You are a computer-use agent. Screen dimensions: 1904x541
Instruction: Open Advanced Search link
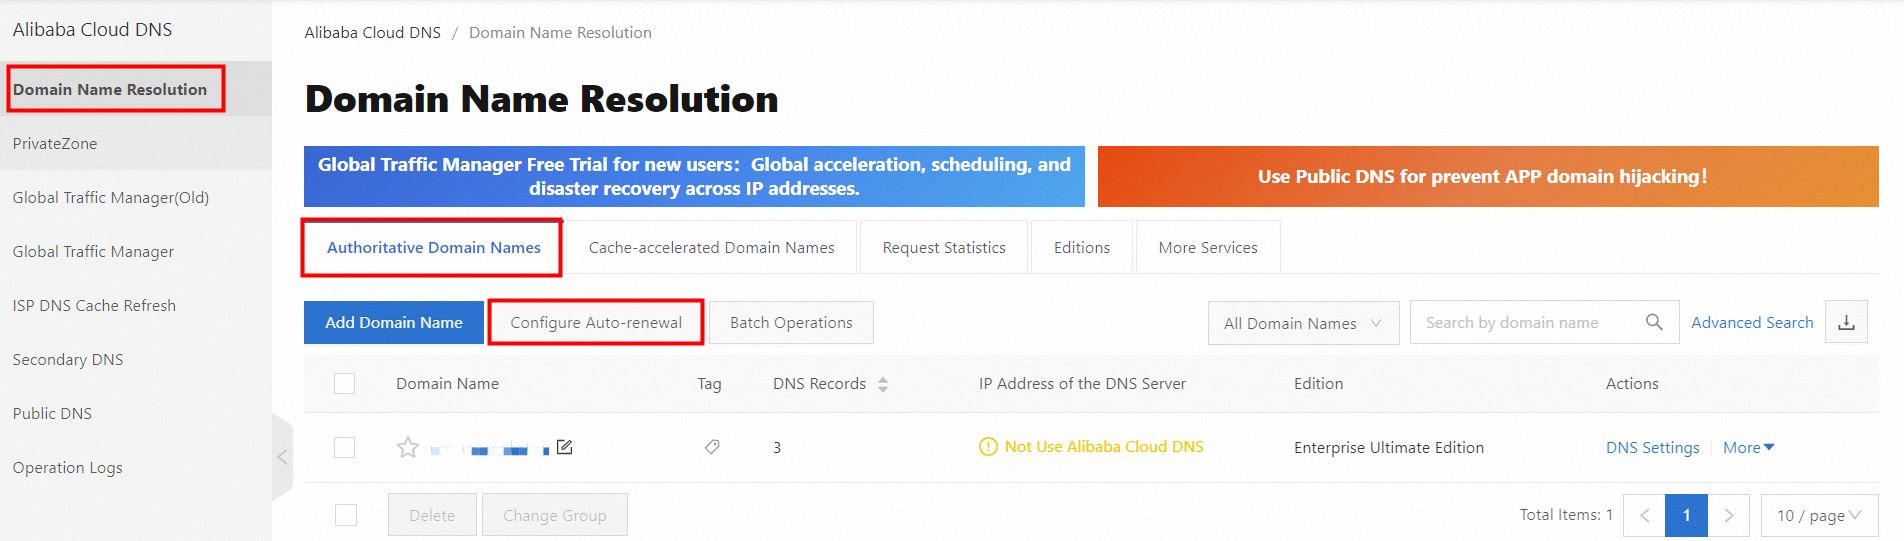point(1752,322)
